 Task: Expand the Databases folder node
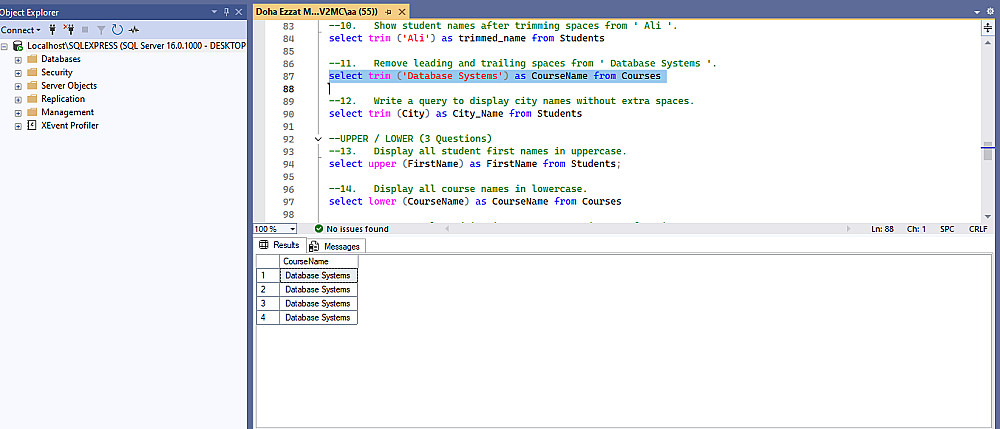click(18, 59)
